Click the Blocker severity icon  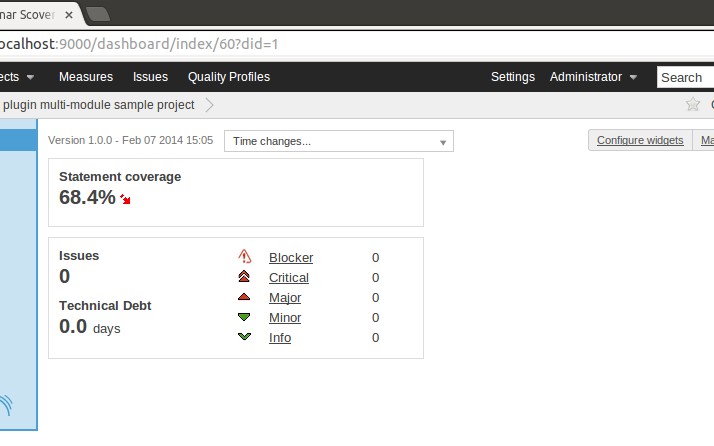click(244, 257)
